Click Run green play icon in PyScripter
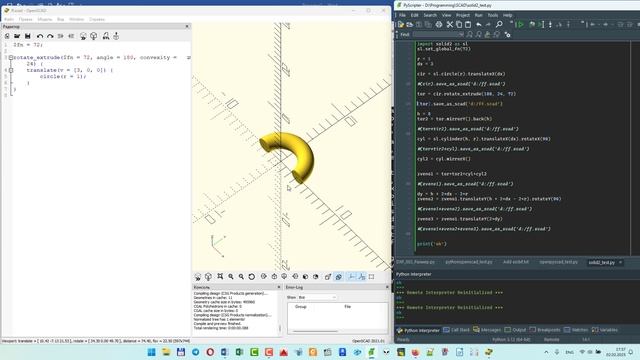The image size is (640, 360). point(520,25)
